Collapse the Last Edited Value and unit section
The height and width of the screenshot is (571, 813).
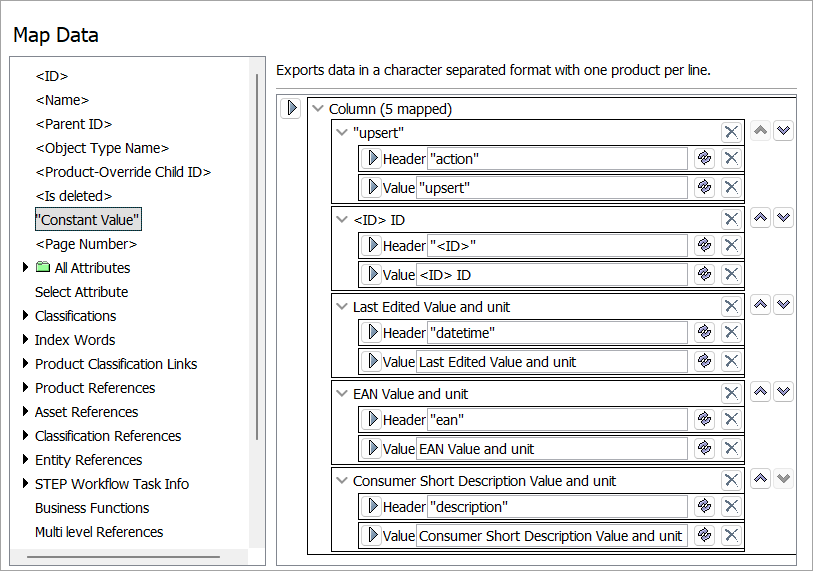click(x=341, y=307)
